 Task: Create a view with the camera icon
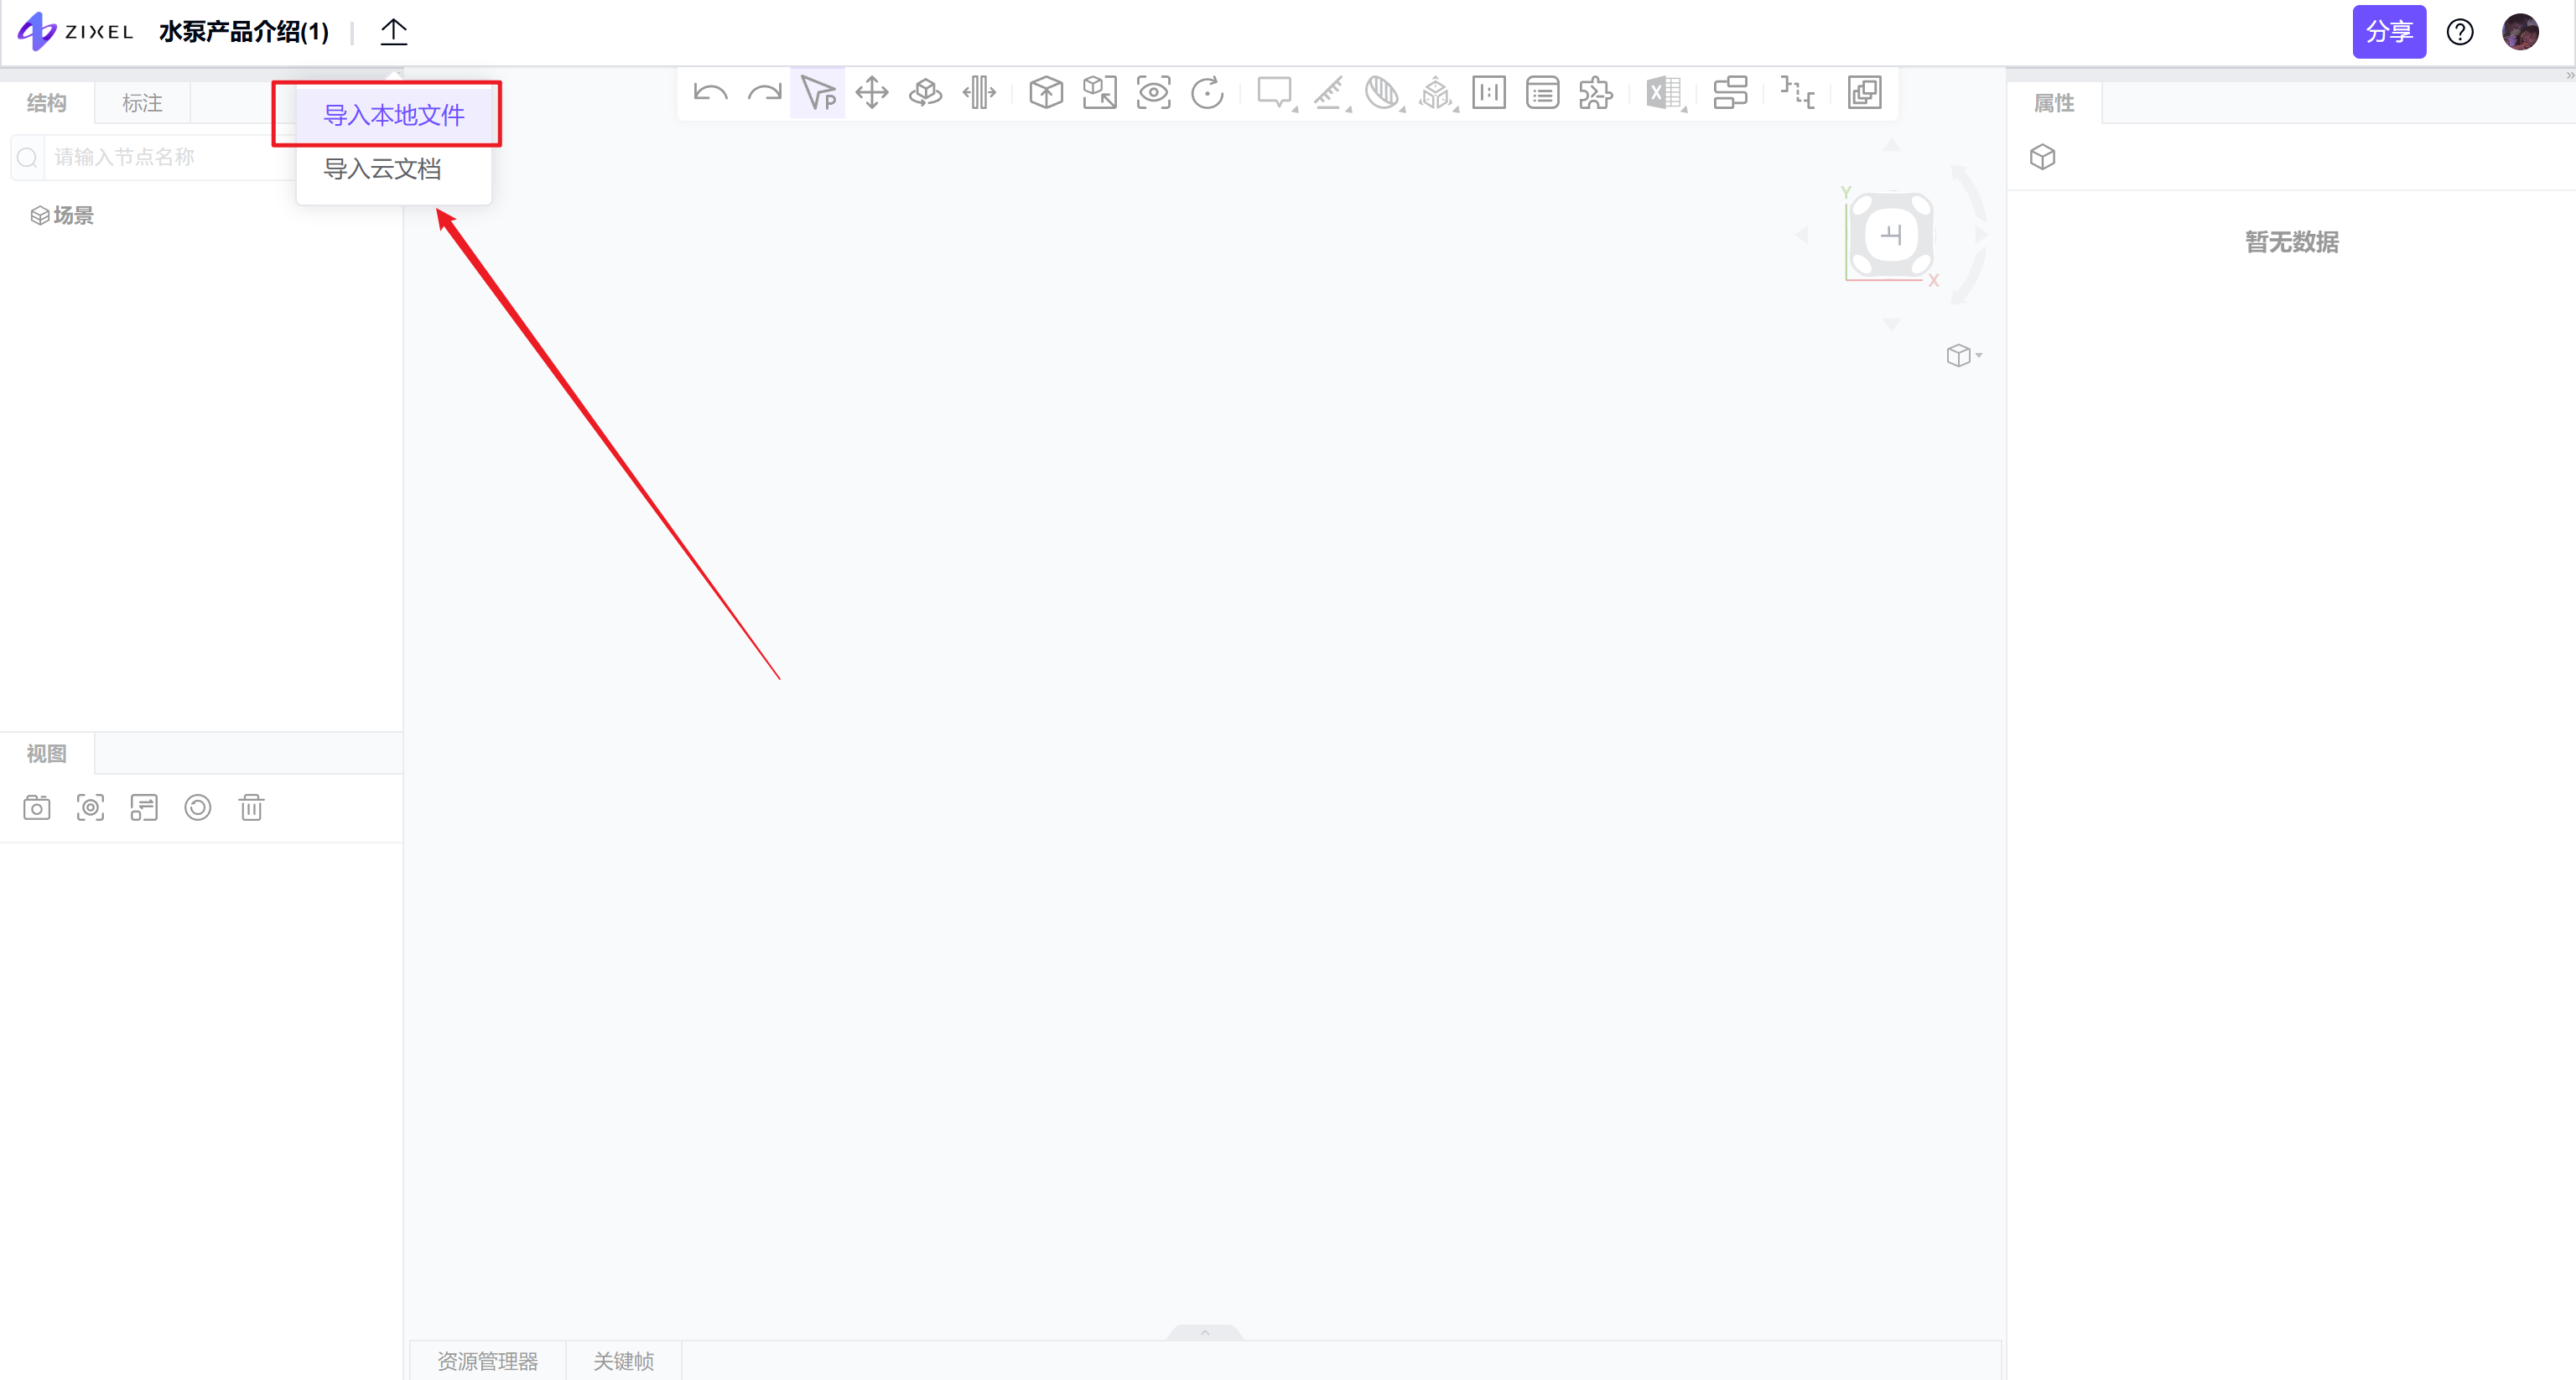coord(37,807)
